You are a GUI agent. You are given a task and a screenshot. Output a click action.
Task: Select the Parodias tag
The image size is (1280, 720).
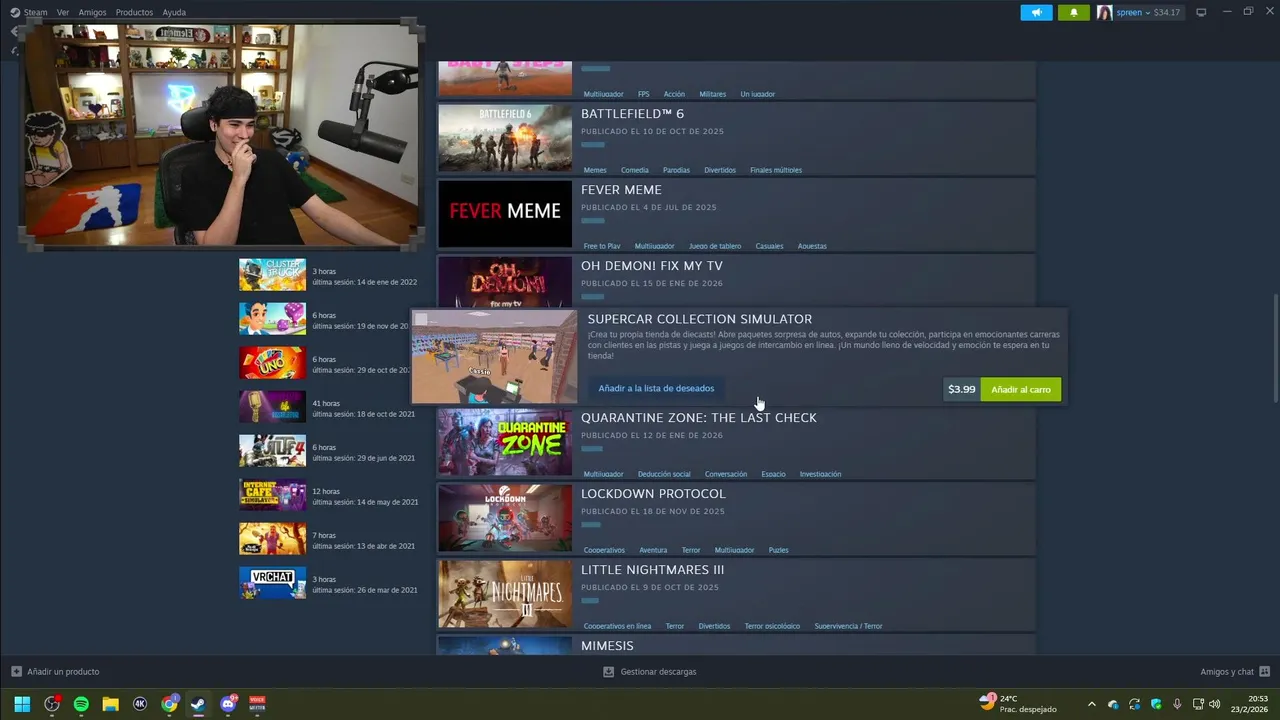click(x=676, y=170)
